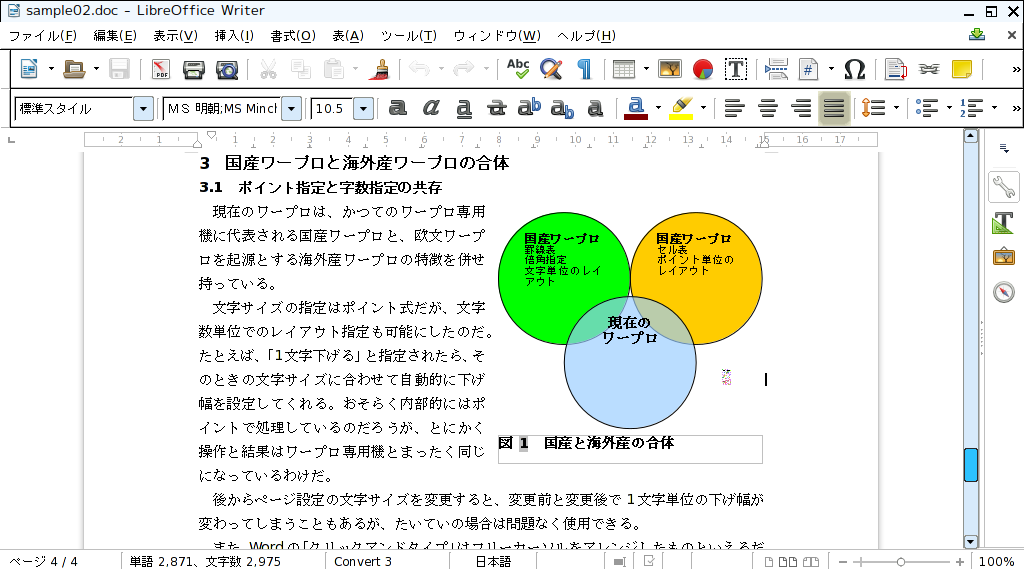Toggle formatting marks (pilcrow icon)
This screenshot has width=1024, height=572.
(x=584, y=69)
